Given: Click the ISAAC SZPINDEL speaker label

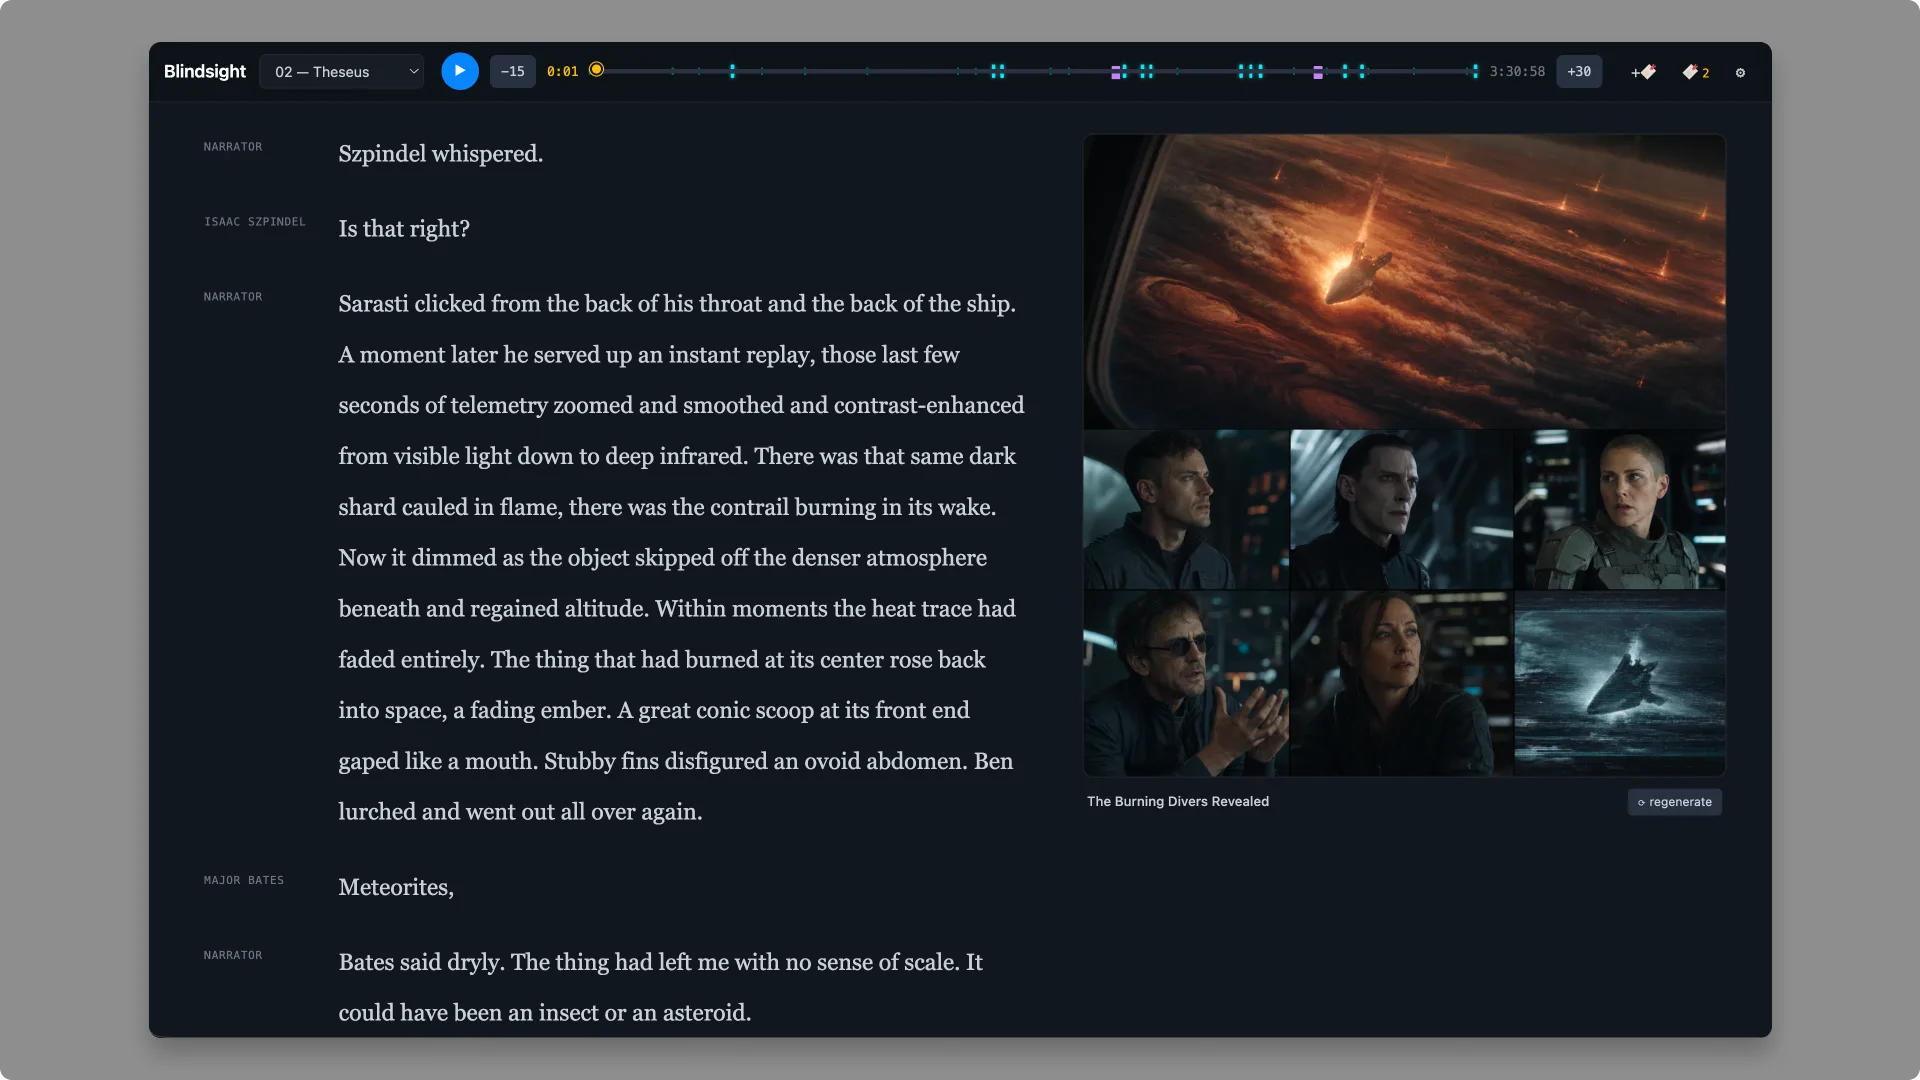Looking at the screenshot, I should pos(255,222).
